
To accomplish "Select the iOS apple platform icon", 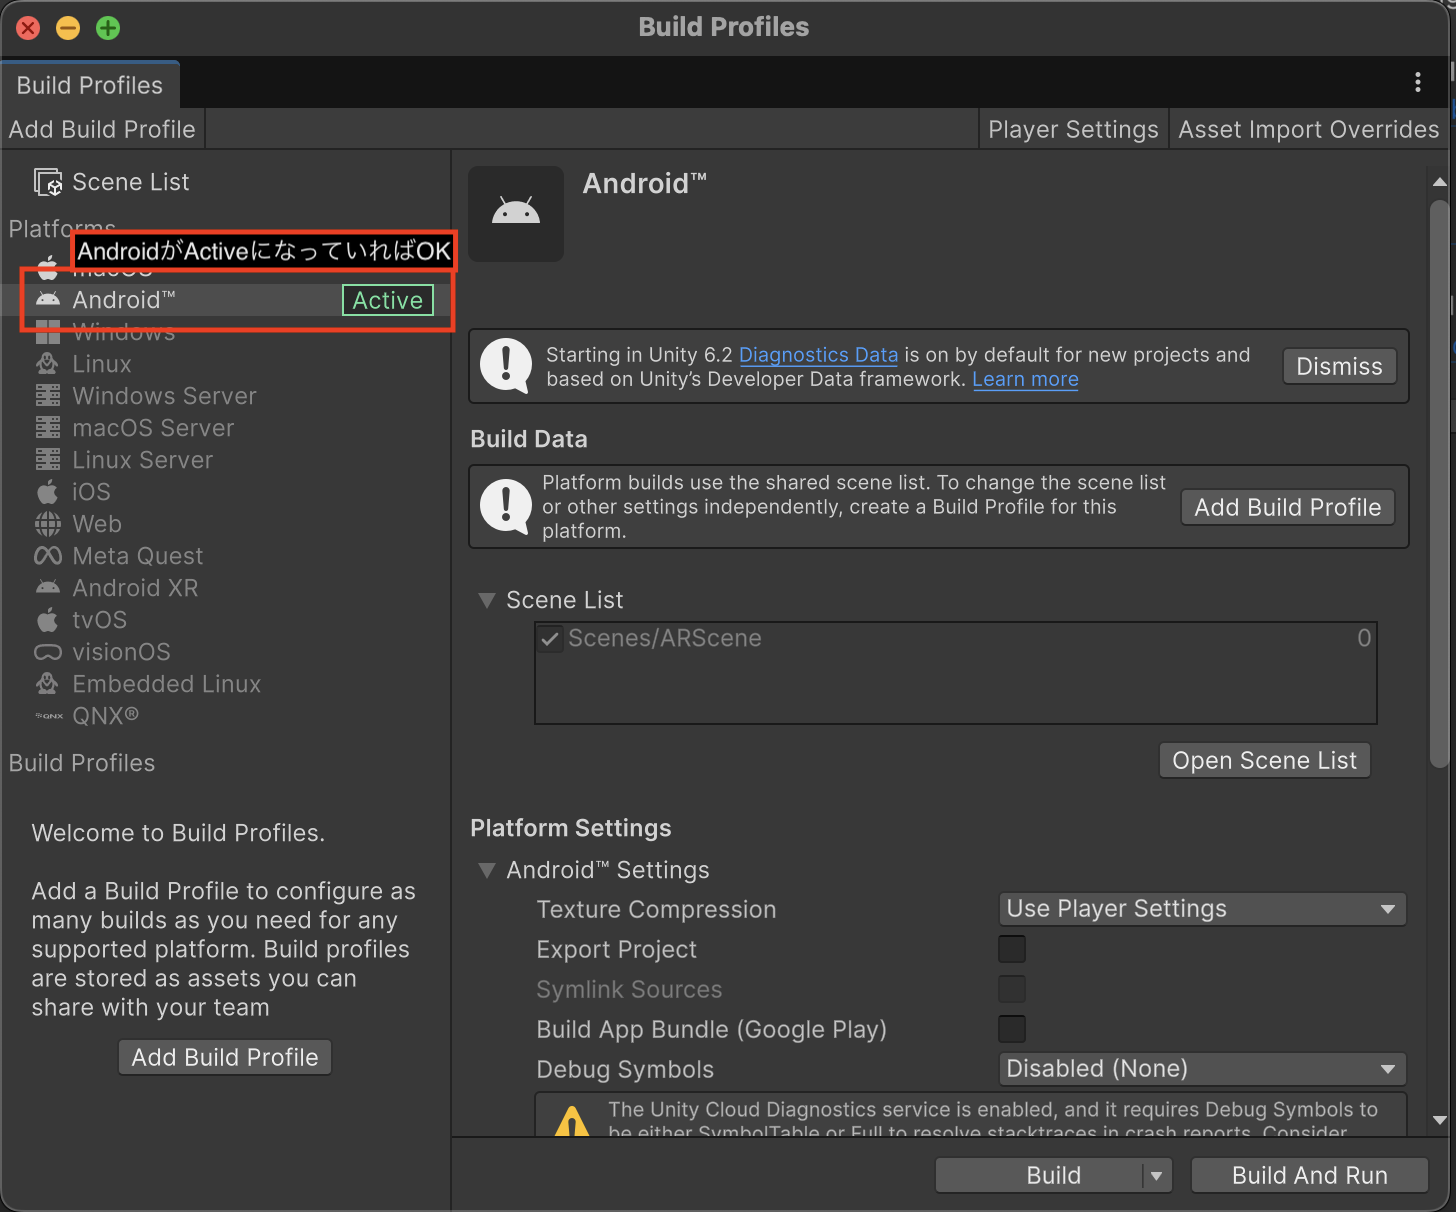I will (47, 492).
